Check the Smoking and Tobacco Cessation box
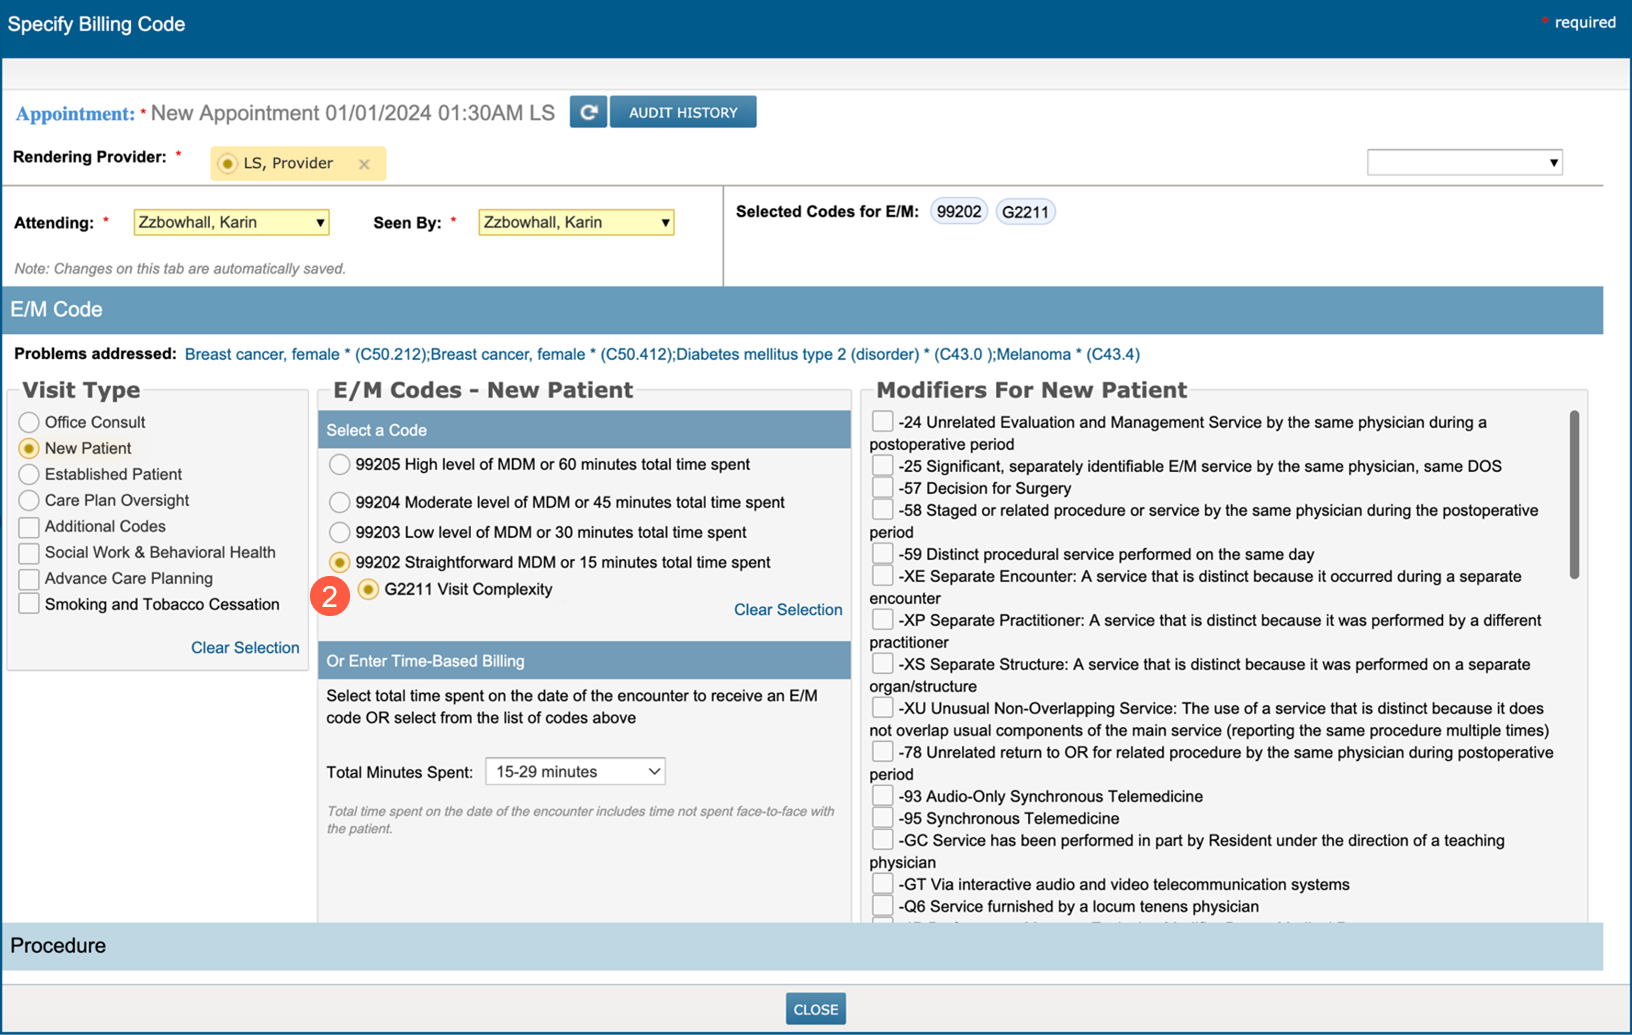The height and width of the screenshot is (1035, 1632). pyautogui.click(x=29, y=604)
